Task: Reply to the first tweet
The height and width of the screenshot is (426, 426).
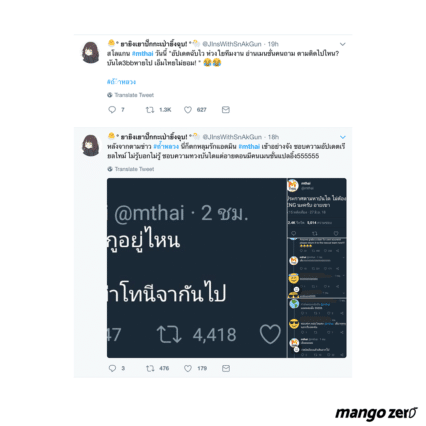Action: tap(112, 110)
